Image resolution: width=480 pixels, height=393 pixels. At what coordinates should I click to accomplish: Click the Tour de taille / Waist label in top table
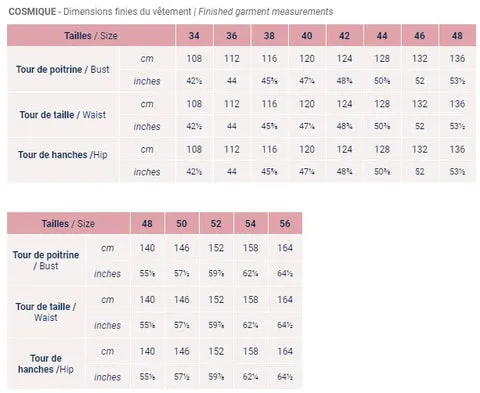point(63,115)
